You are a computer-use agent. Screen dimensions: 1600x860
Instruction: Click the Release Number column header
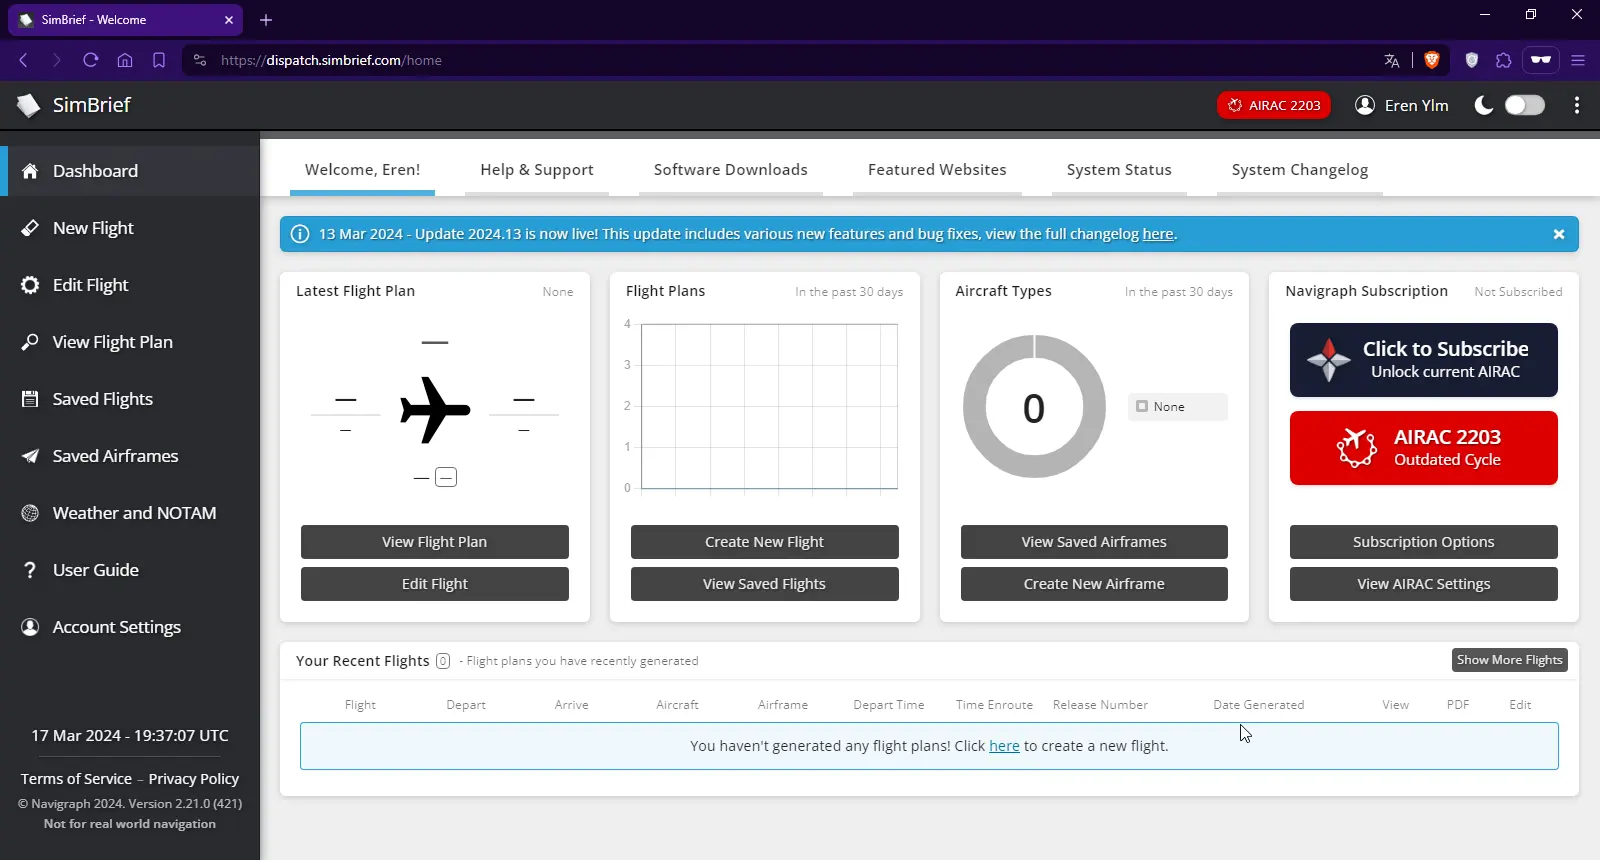[x=1100, y=705]
